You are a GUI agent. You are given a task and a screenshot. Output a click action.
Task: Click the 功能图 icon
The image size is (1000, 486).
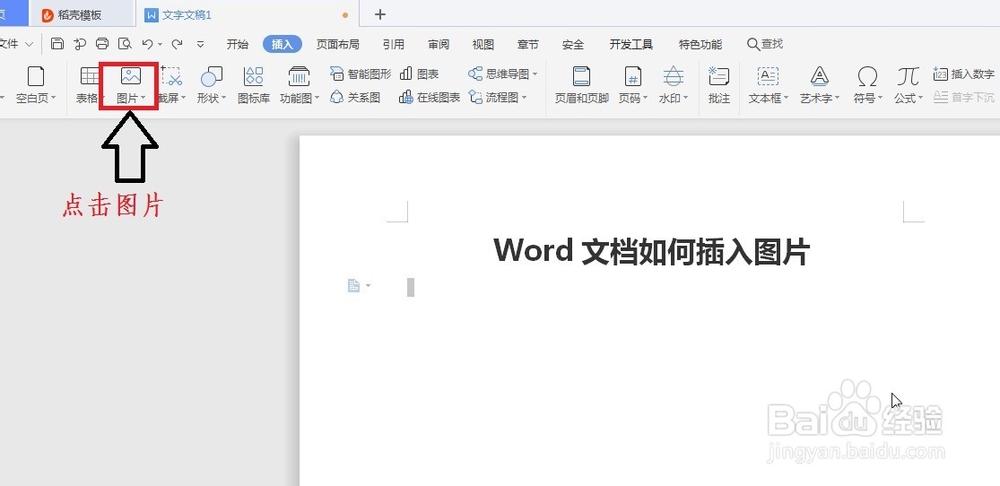[299, 77]
